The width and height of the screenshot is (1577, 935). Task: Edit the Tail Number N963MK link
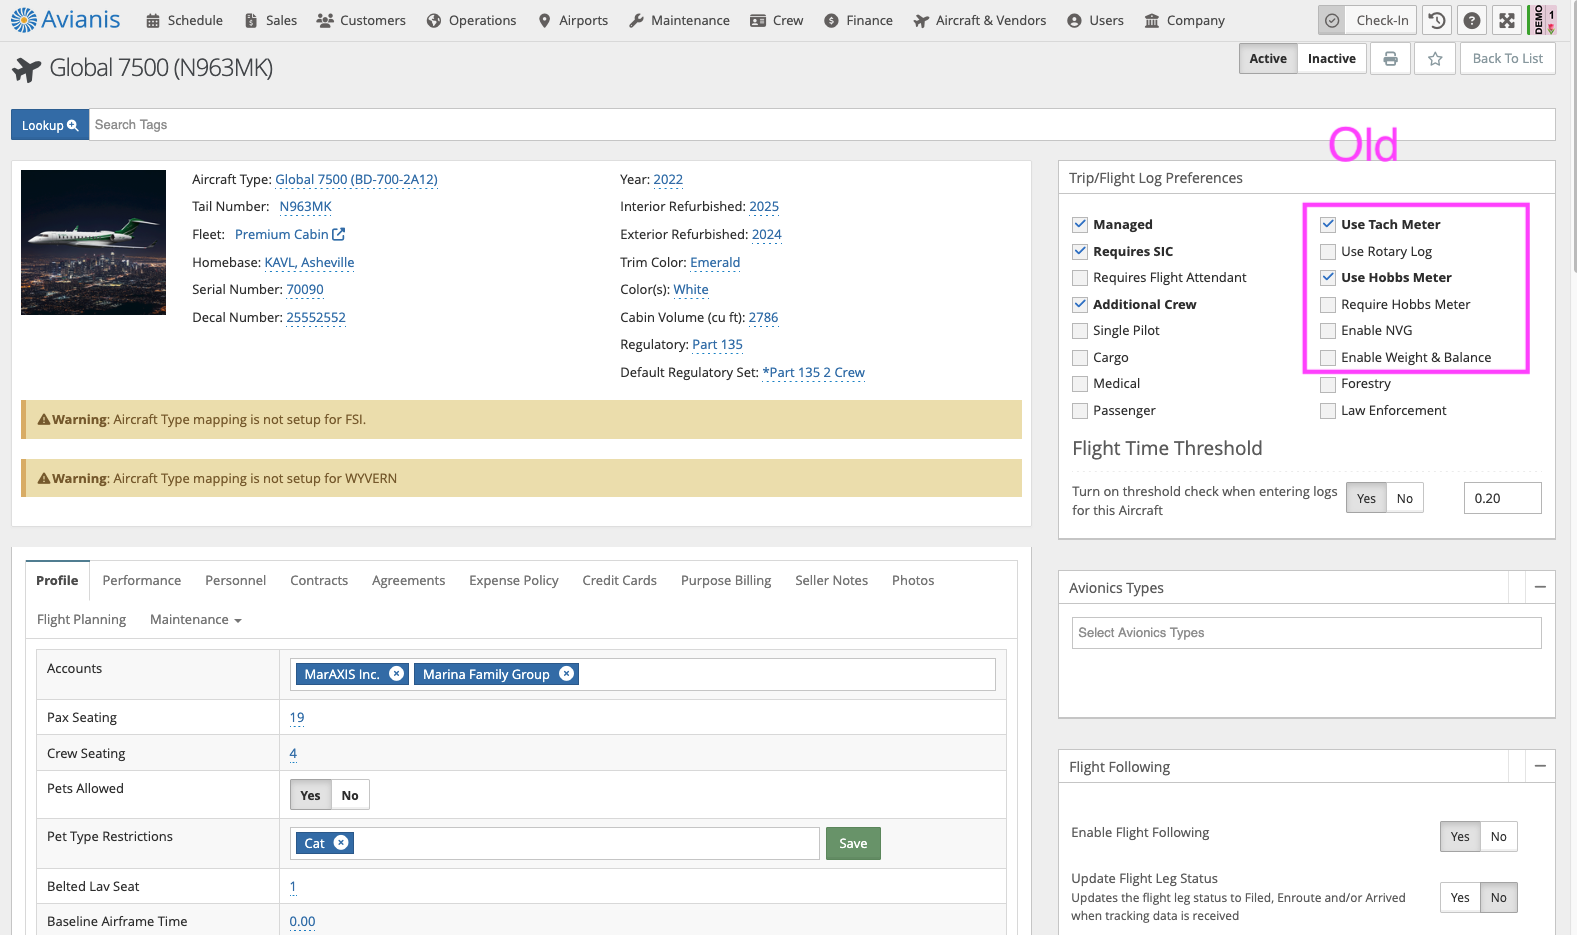point(306,207)
